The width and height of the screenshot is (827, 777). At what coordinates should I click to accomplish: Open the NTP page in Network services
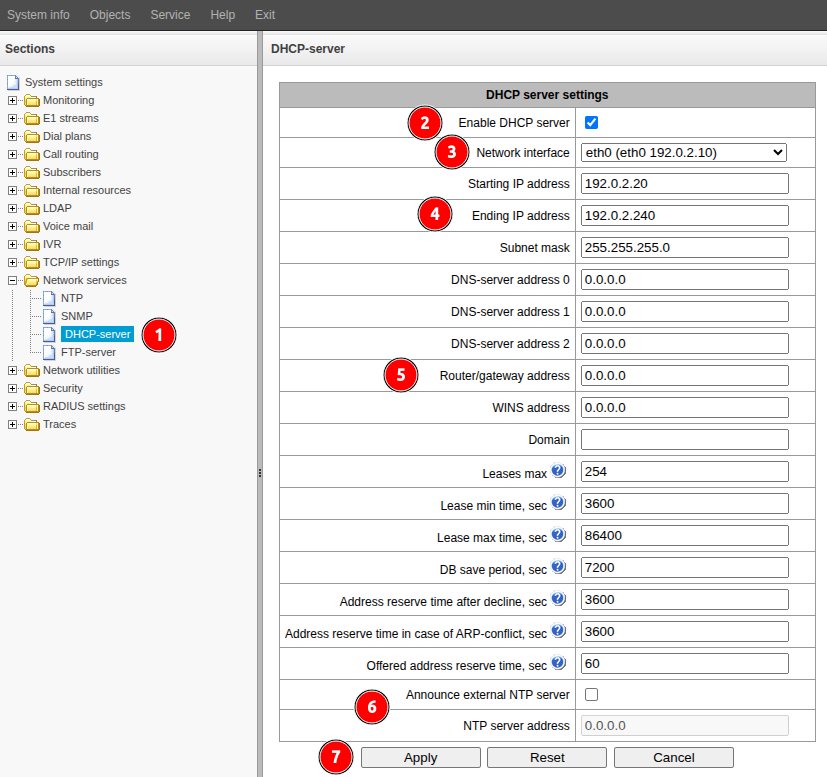point(71,298)
